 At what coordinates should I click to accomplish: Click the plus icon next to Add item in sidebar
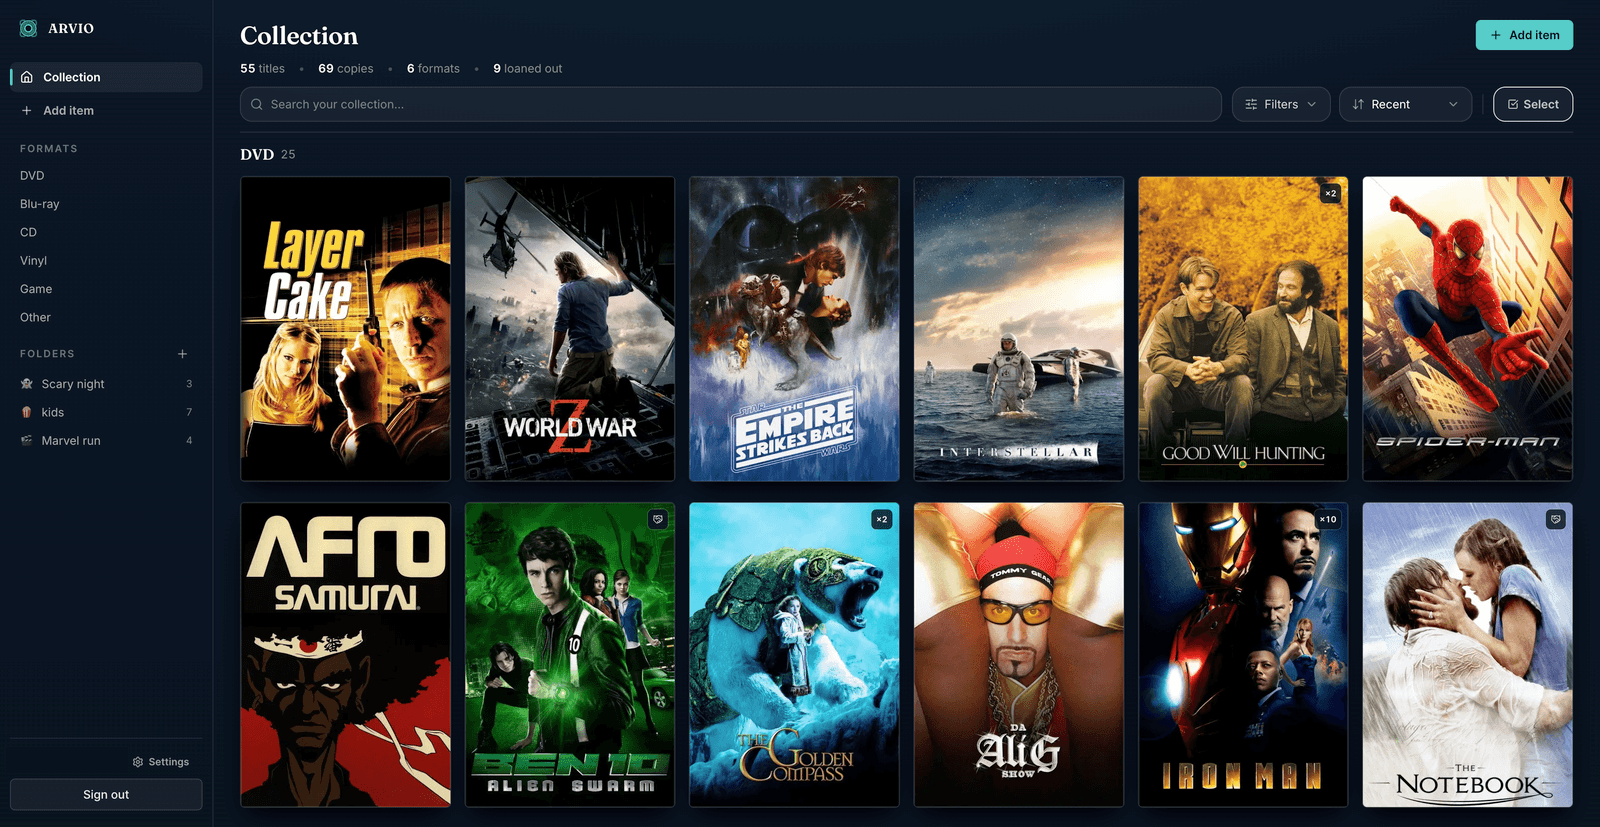pos(27,111)
